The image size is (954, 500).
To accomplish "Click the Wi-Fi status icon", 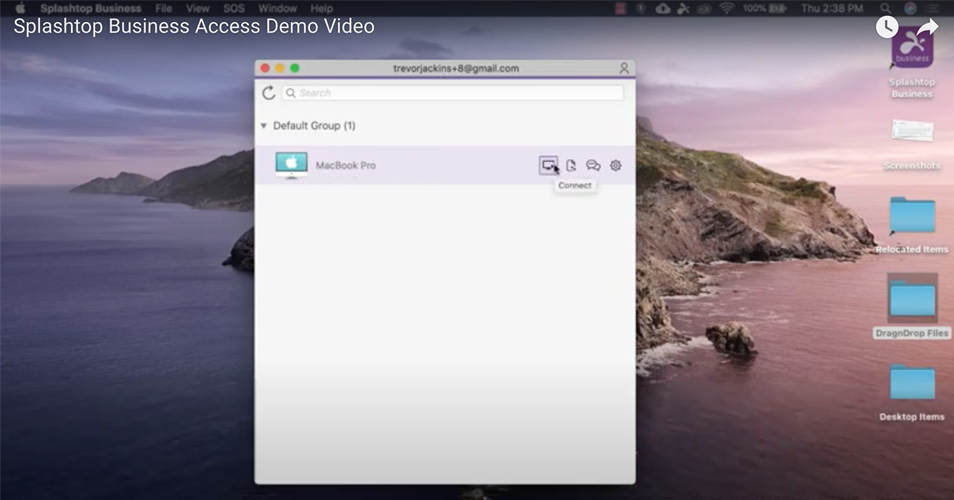I will [726, 8].
